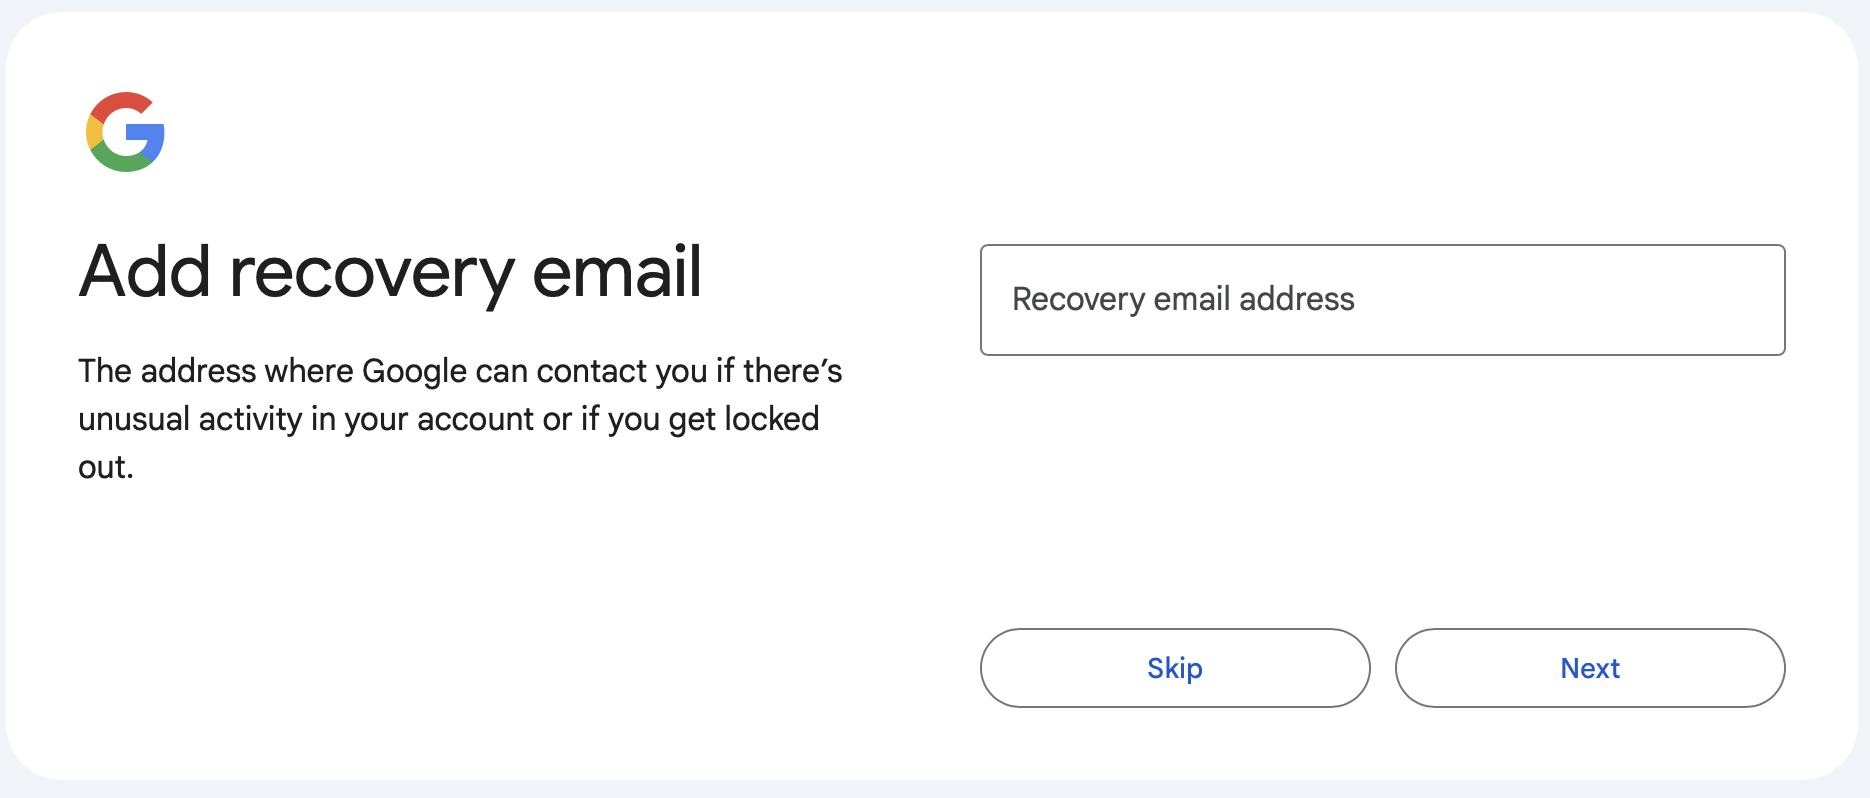Activate the outlined email address box

(x=1382, y=300)
